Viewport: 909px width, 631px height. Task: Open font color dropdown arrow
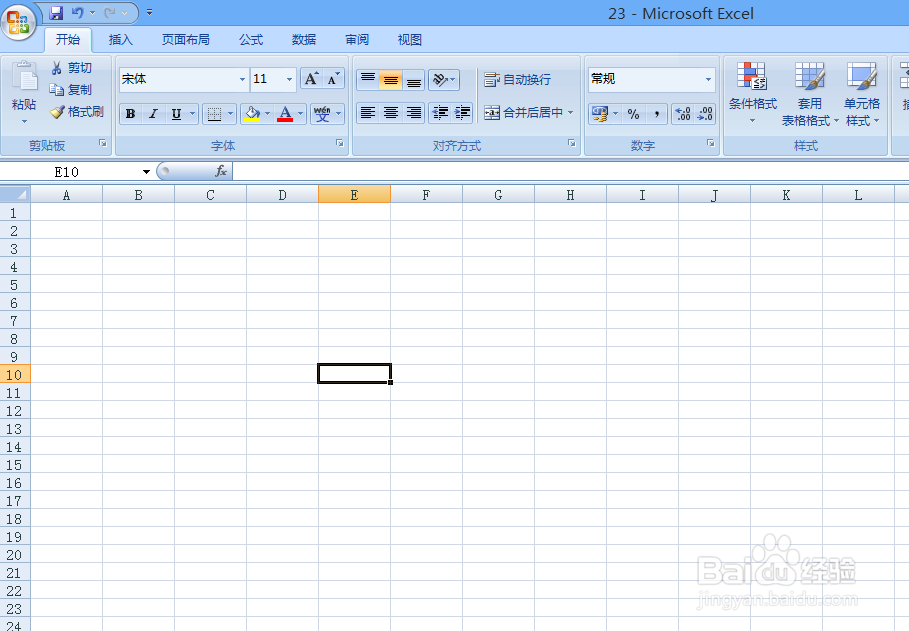click(300, 114)
